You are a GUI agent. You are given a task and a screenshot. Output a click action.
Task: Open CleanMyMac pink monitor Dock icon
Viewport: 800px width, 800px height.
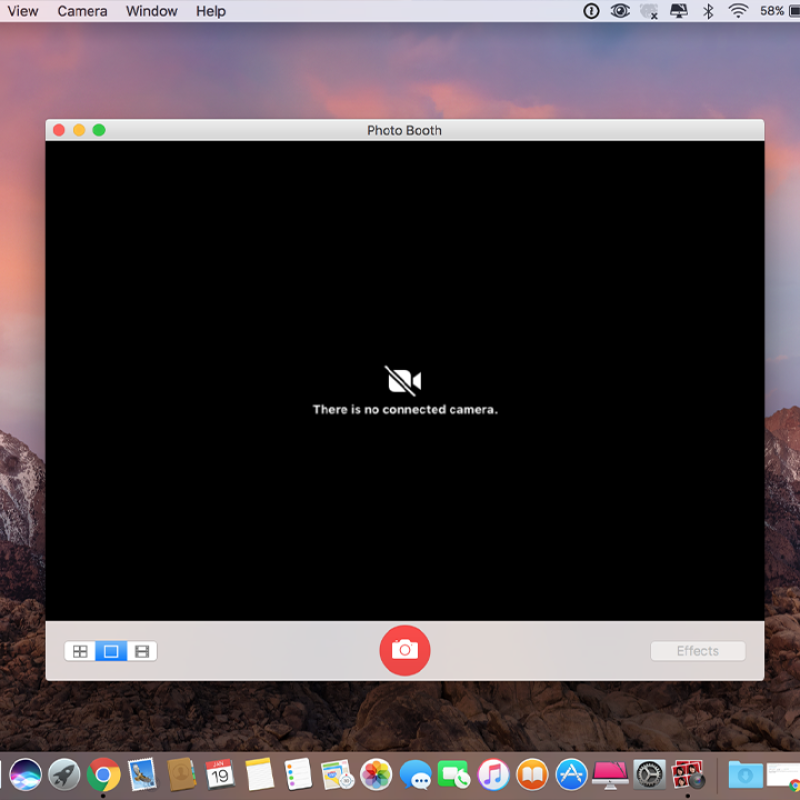tap(610, 774)
